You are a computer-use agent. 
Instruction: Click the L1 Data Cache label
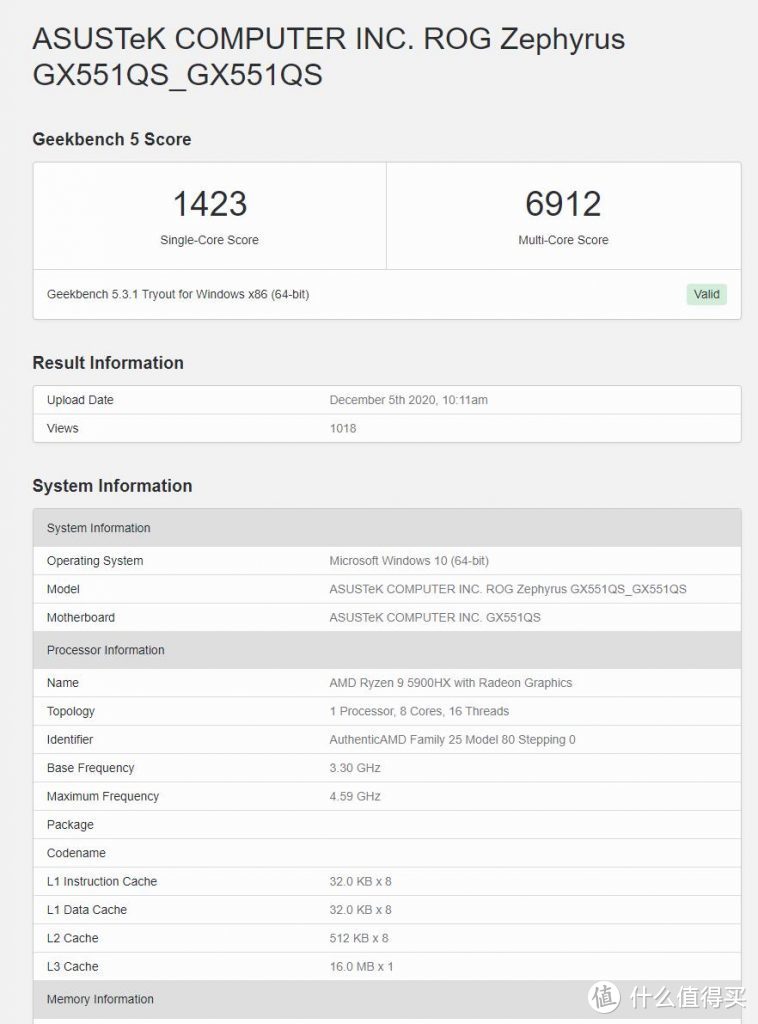(x=86, y=910)
